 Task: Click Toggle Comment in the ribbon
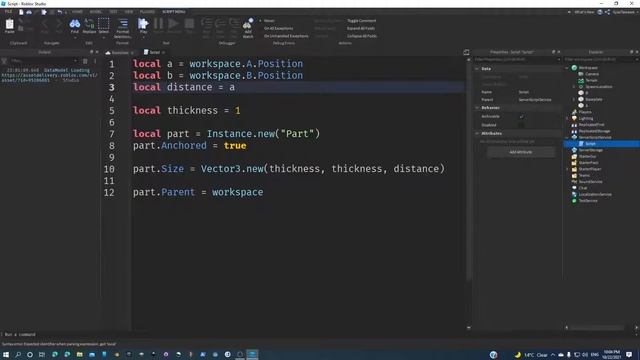pos(362,20)
